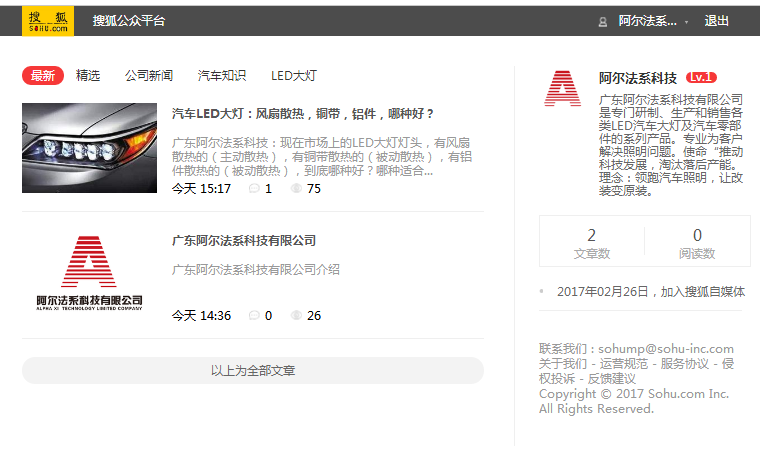Click the 退出 logout link

tap(716, 21)
